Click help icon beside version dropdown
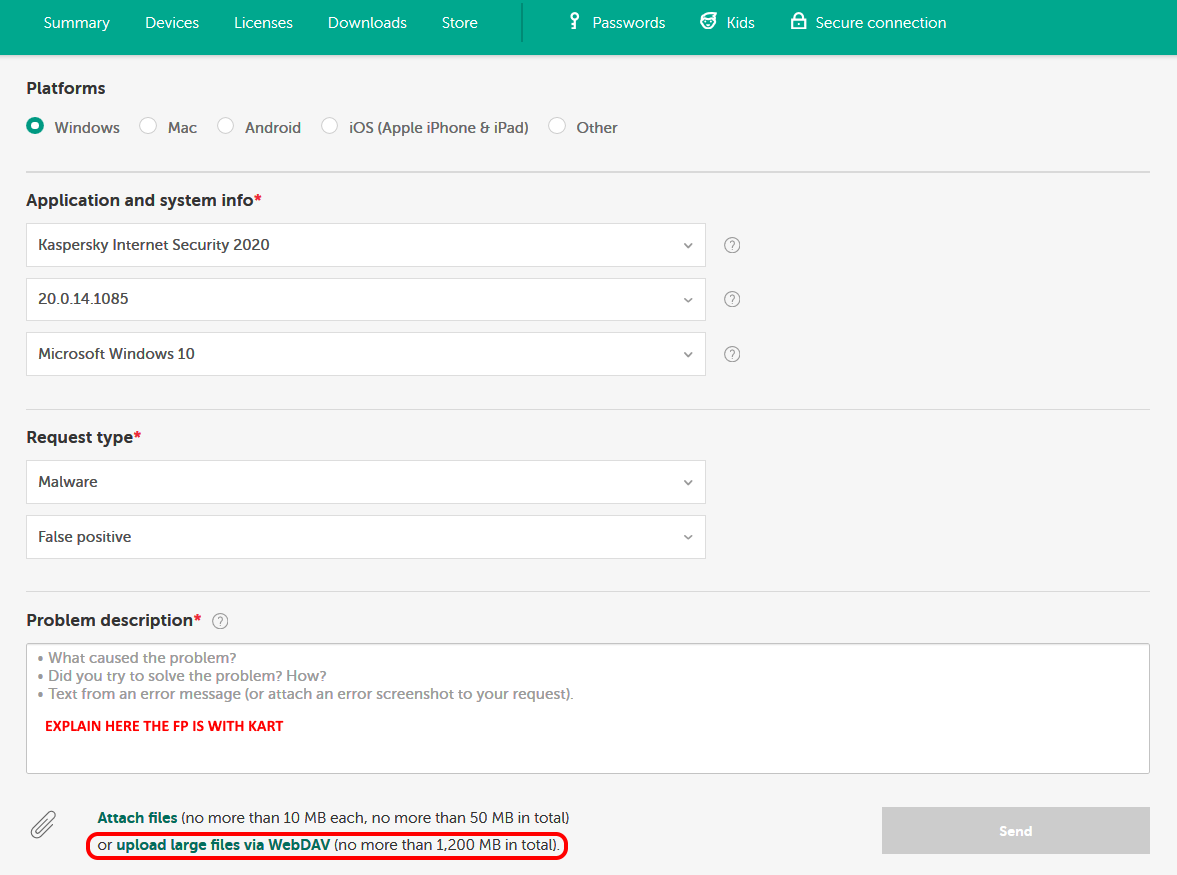1177x875 pixels. tap(732, 299)
